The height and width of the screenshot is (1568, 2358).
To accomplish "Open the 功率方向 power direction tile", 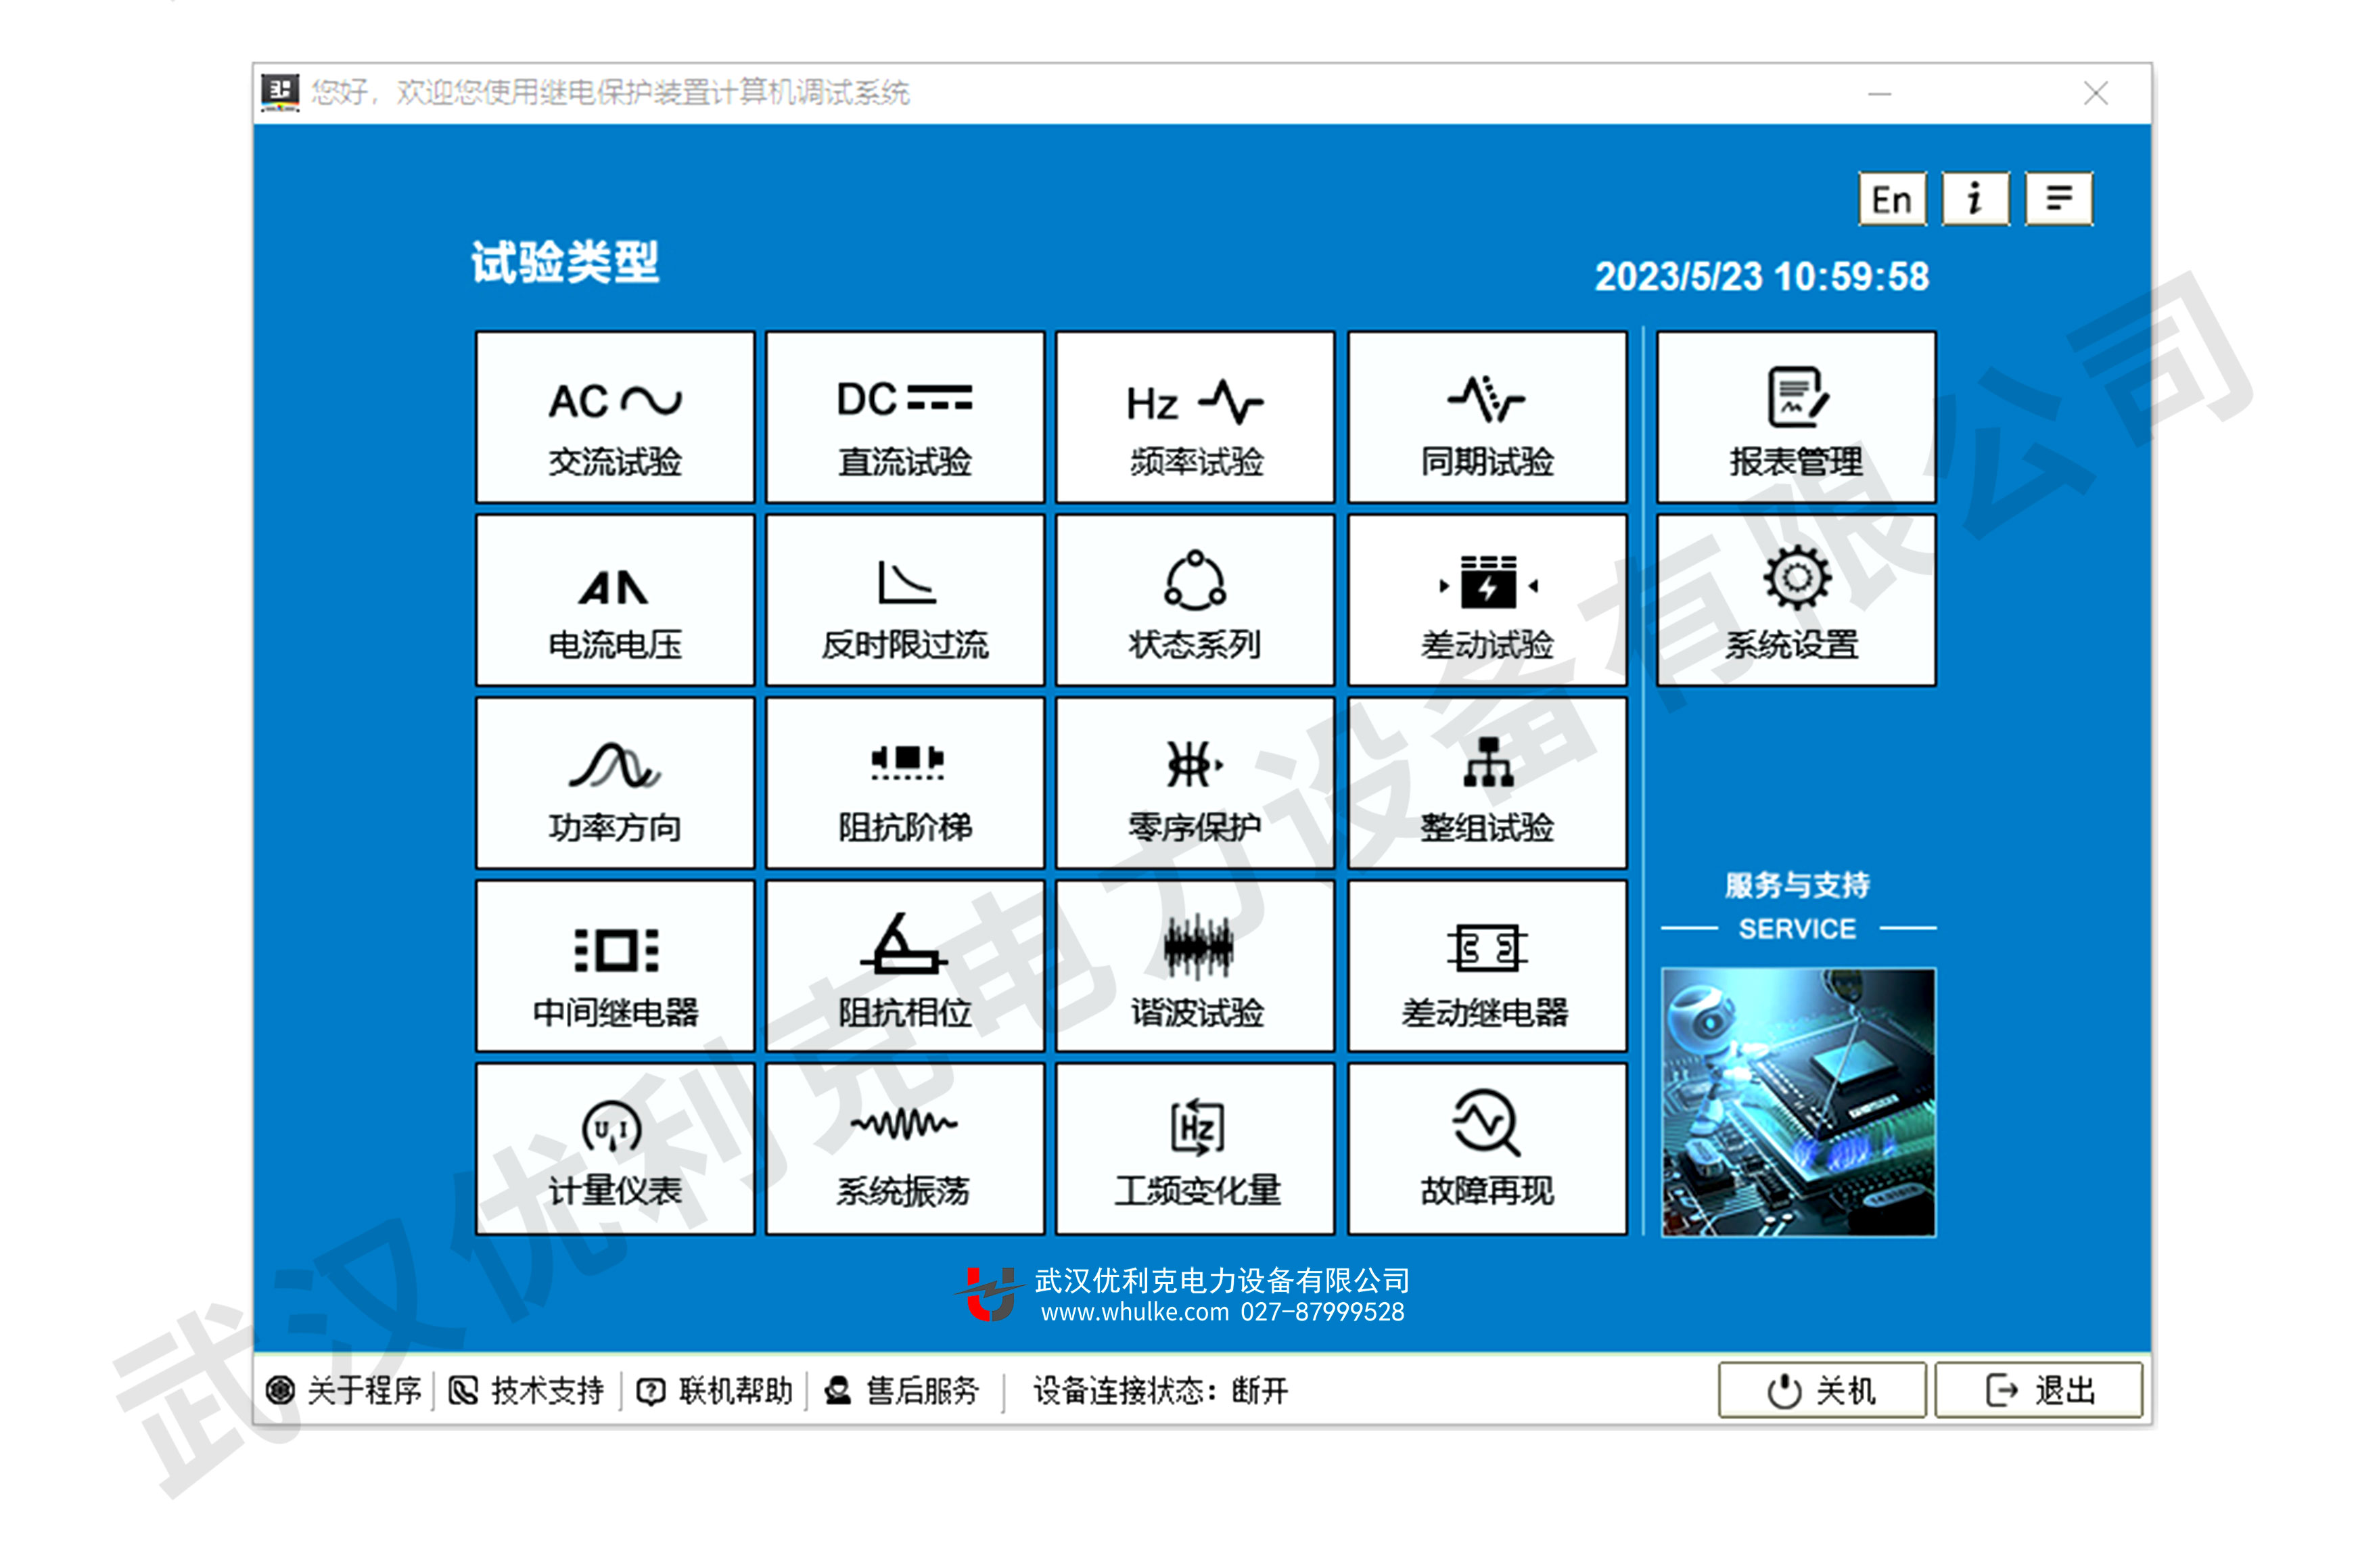I will (614, 783).
